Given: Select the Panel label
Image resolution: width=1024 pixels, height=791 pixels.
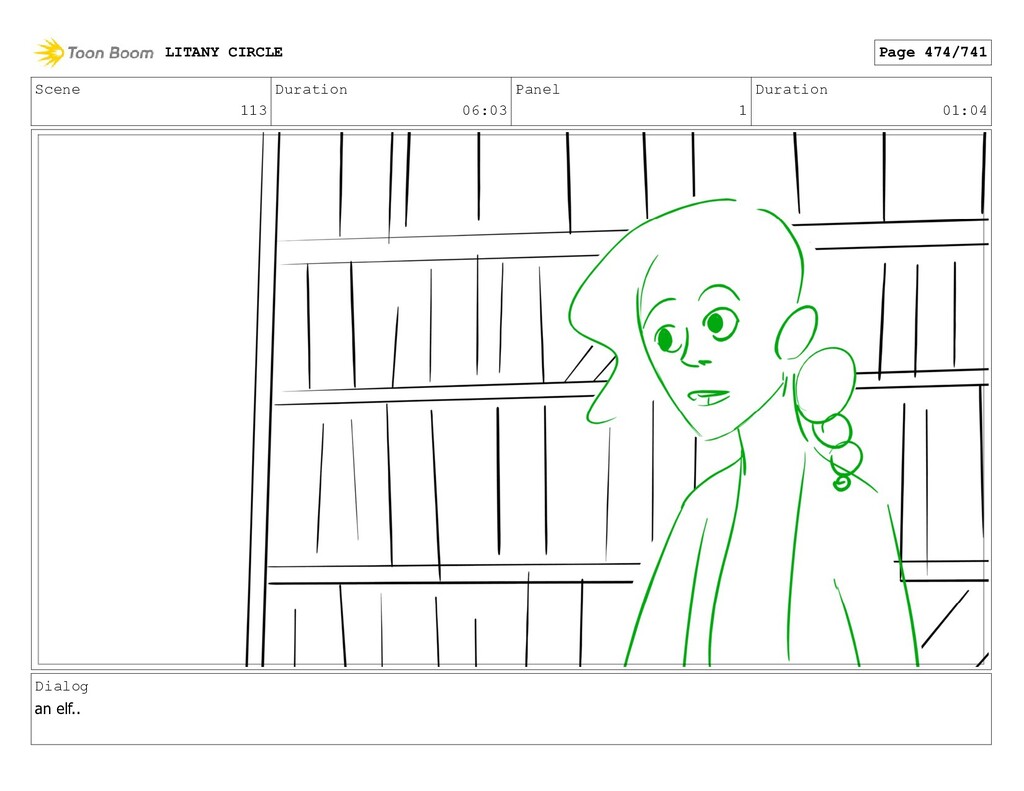Looking at the screenshot, I should point(537,89).
